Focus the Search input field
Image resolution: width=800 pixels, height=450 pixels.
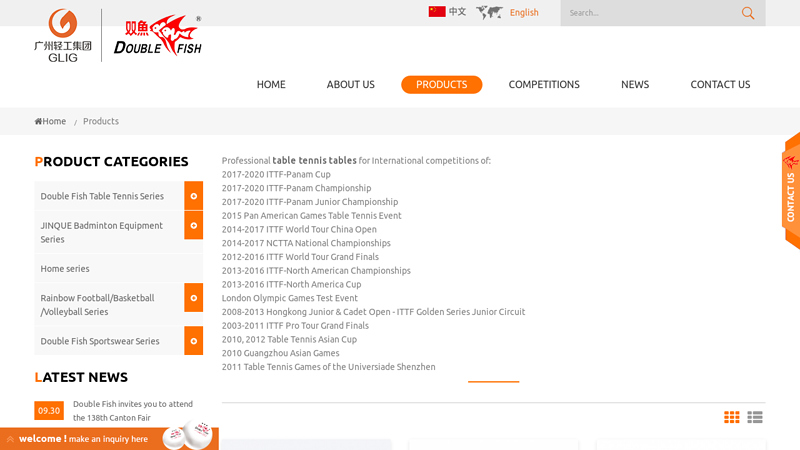(651, 13)
